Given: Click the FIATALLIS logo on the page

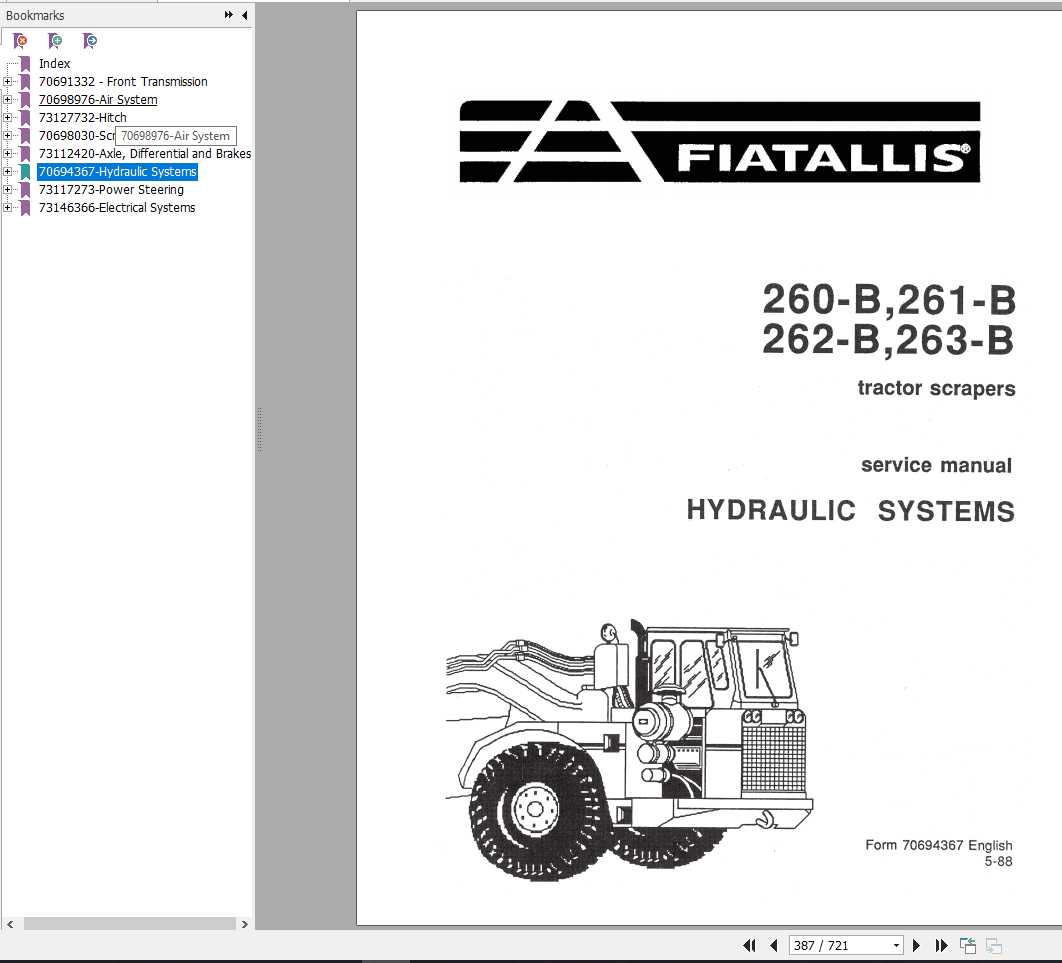Looking at the screenshot, I should (x=720, y=142).
